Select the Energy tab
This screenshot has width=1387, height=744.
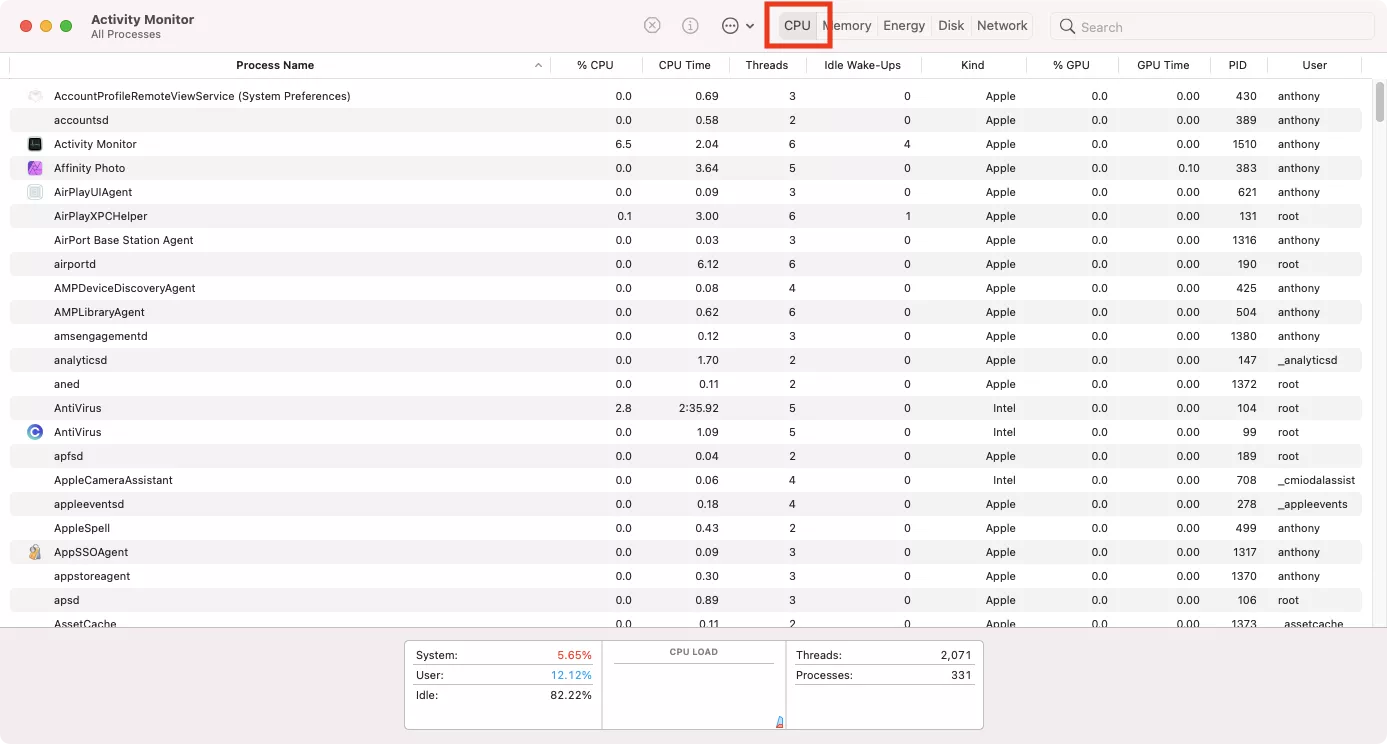pyautogui.click(x=903, y=25)
